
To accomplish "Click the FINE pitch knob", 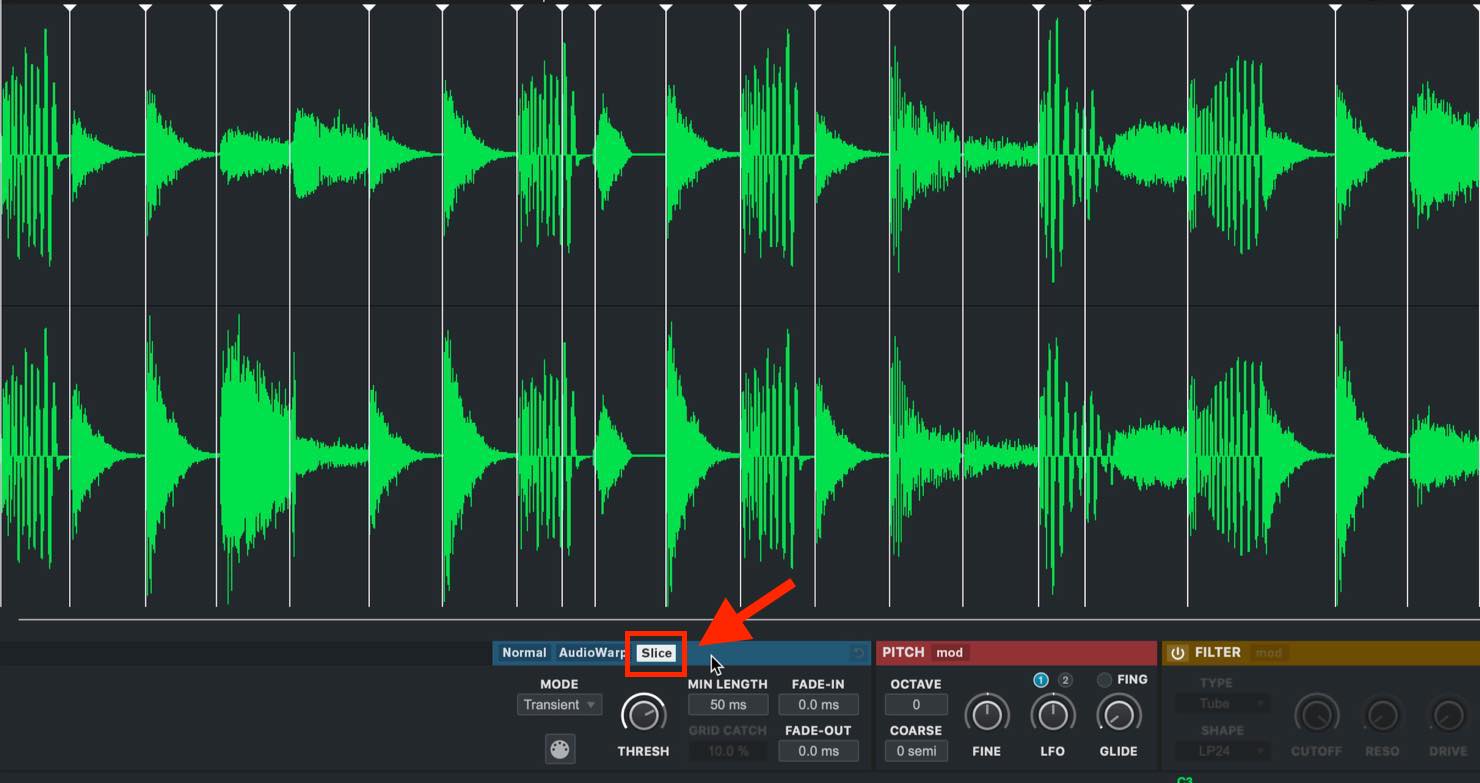I will 987,715.
